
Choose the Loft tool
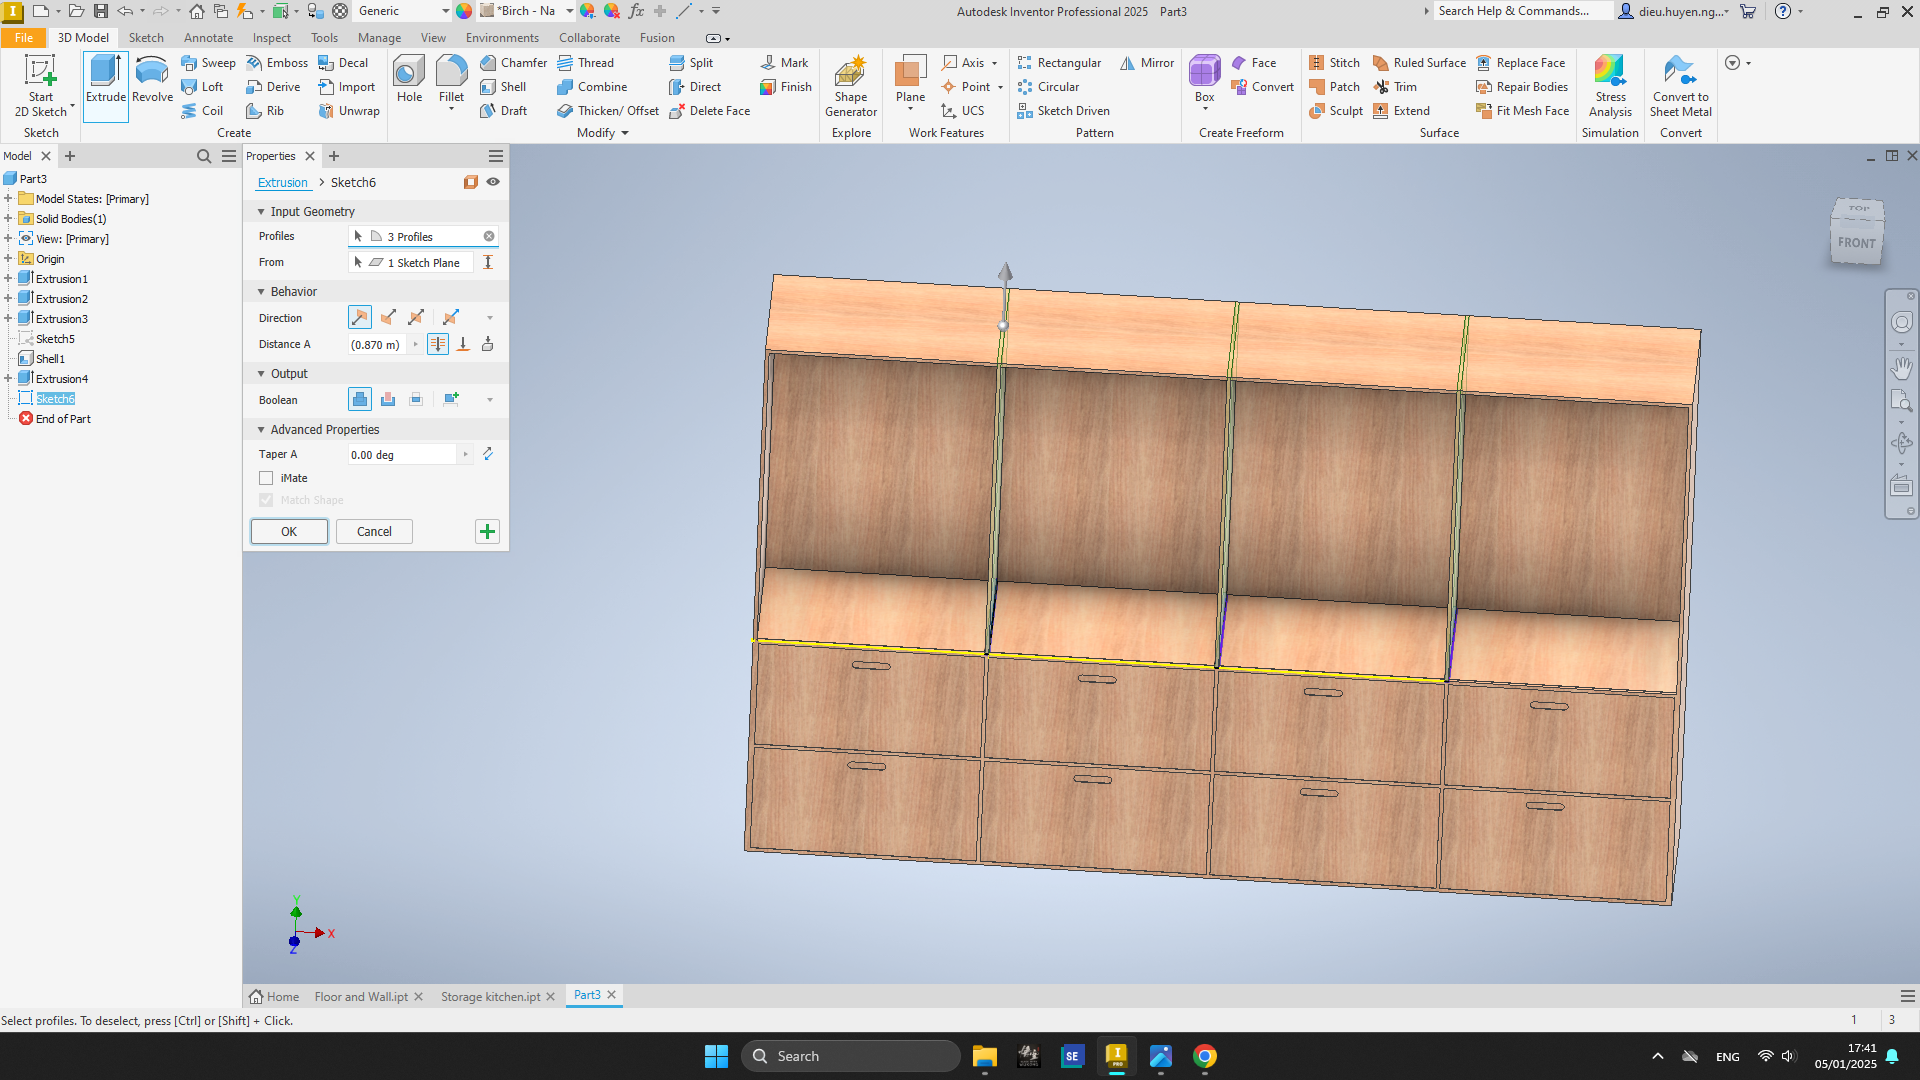202,87
